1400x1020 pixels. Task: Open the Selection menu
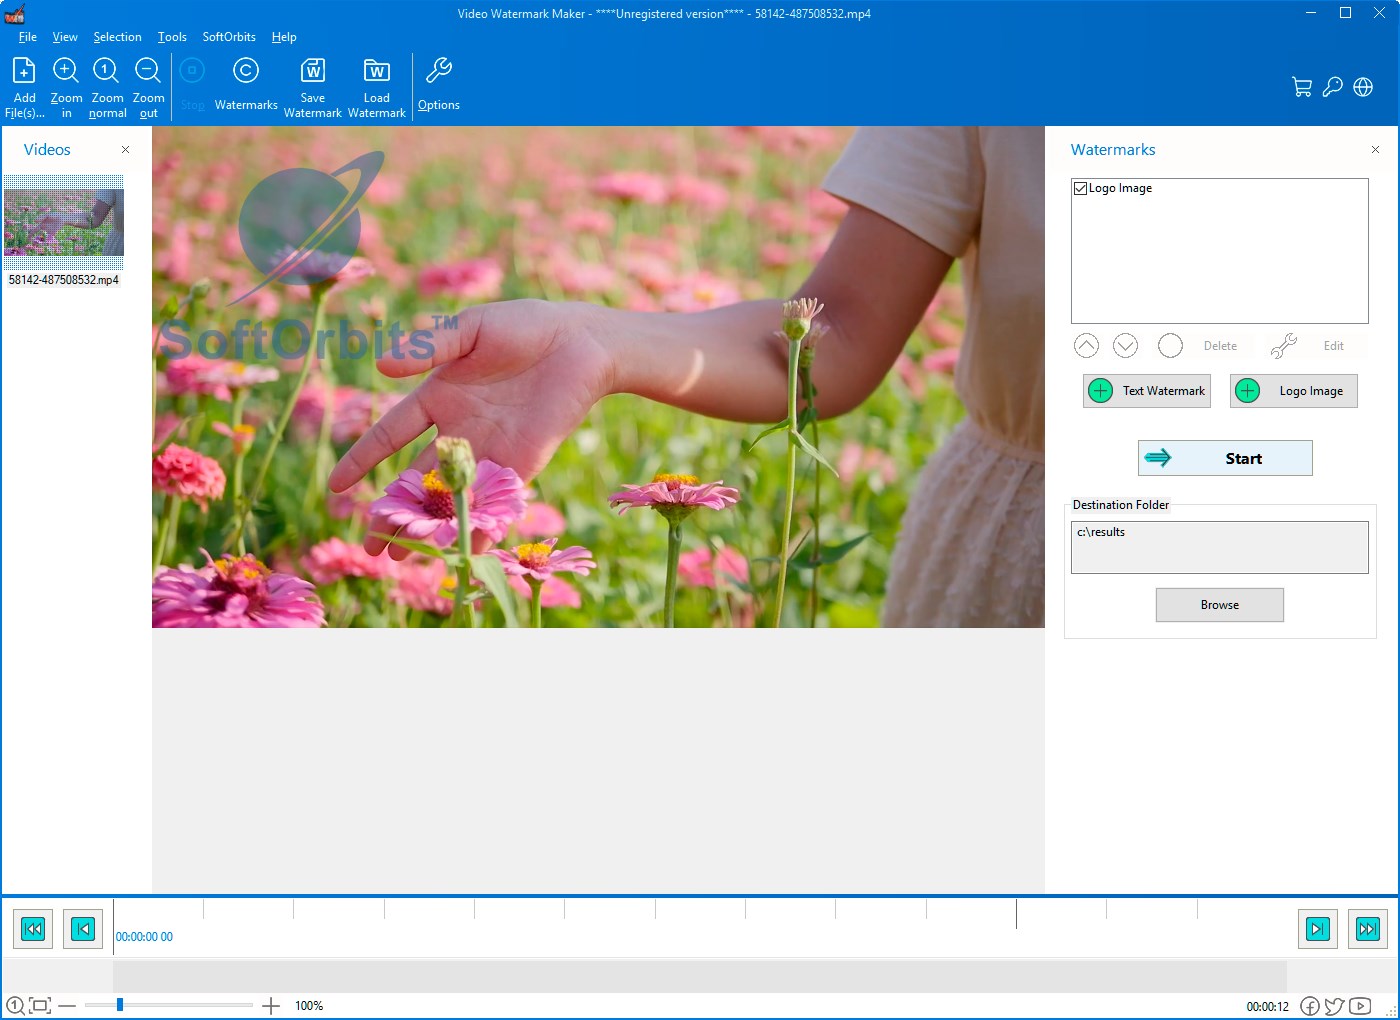117,37
